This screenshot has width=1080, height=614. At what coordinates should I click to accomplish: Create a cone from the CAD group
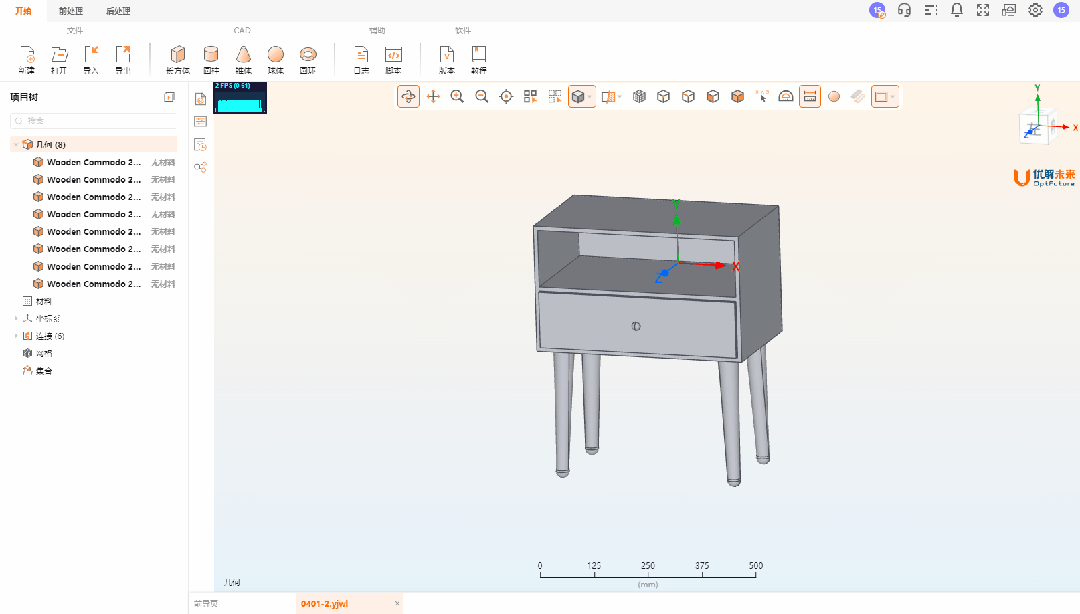click(243, 54)
